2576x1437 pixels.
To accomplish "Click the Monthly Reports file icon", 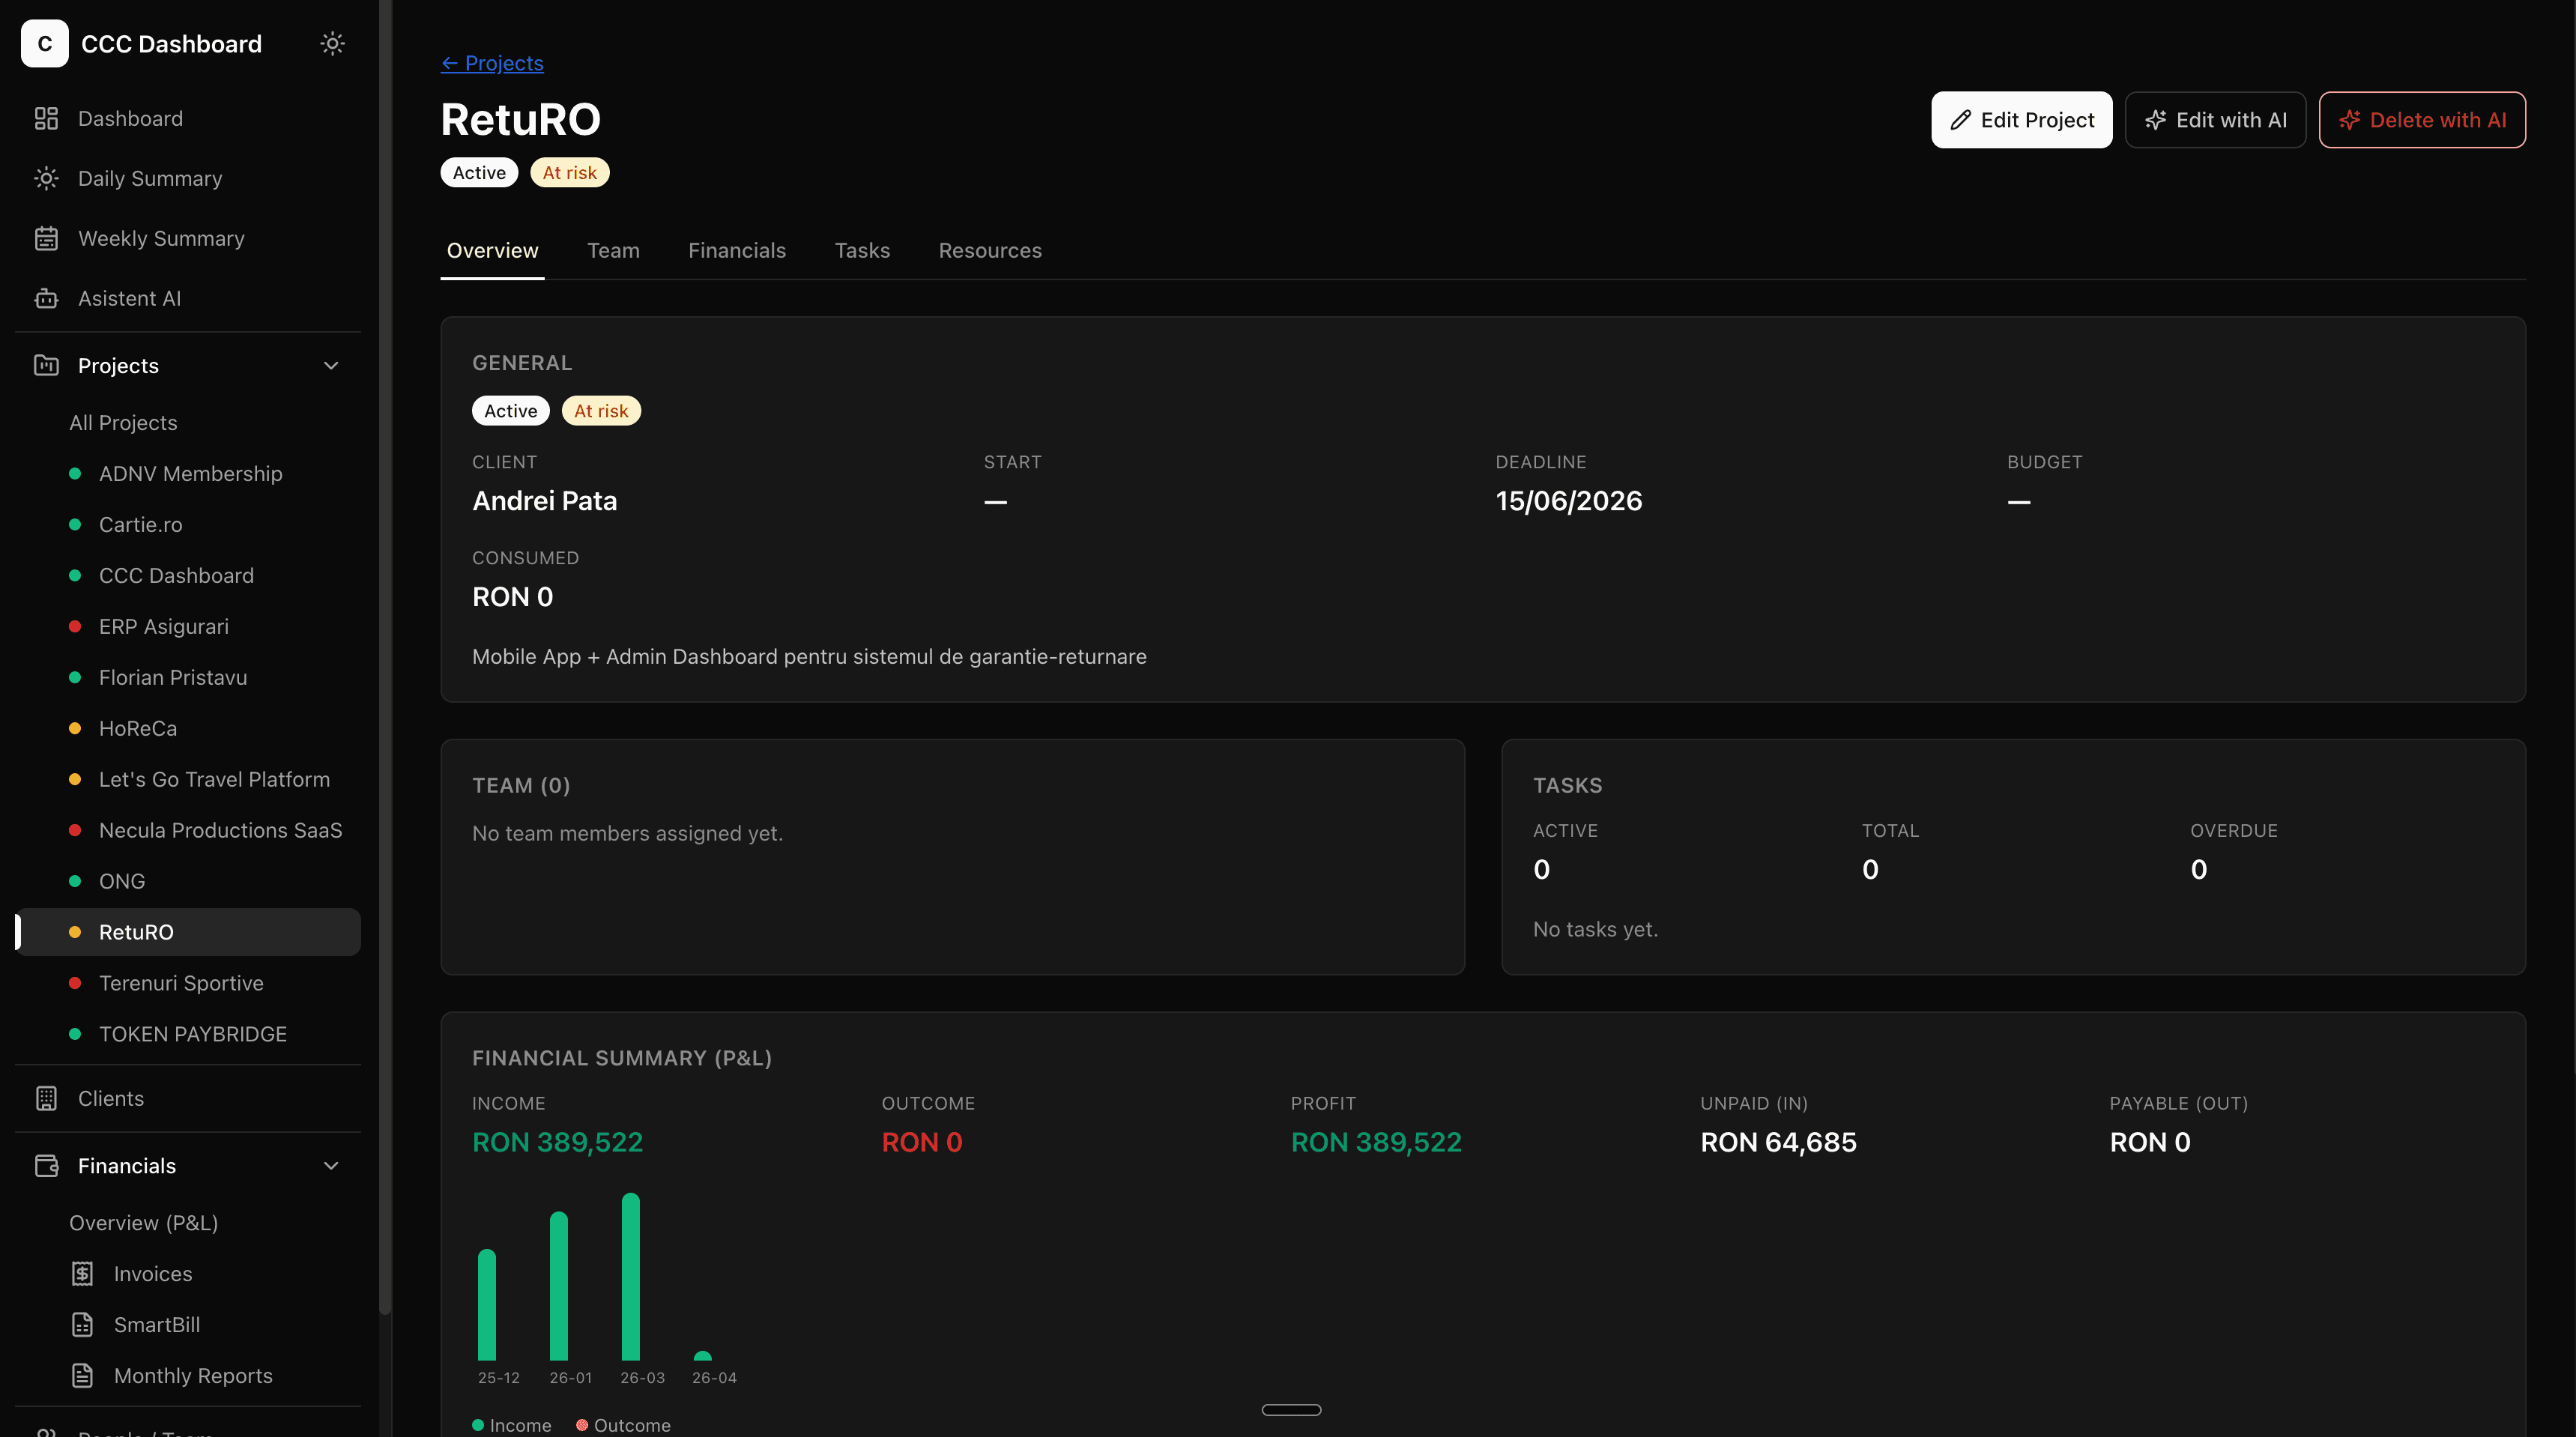I will click(x=82, y=1375).
